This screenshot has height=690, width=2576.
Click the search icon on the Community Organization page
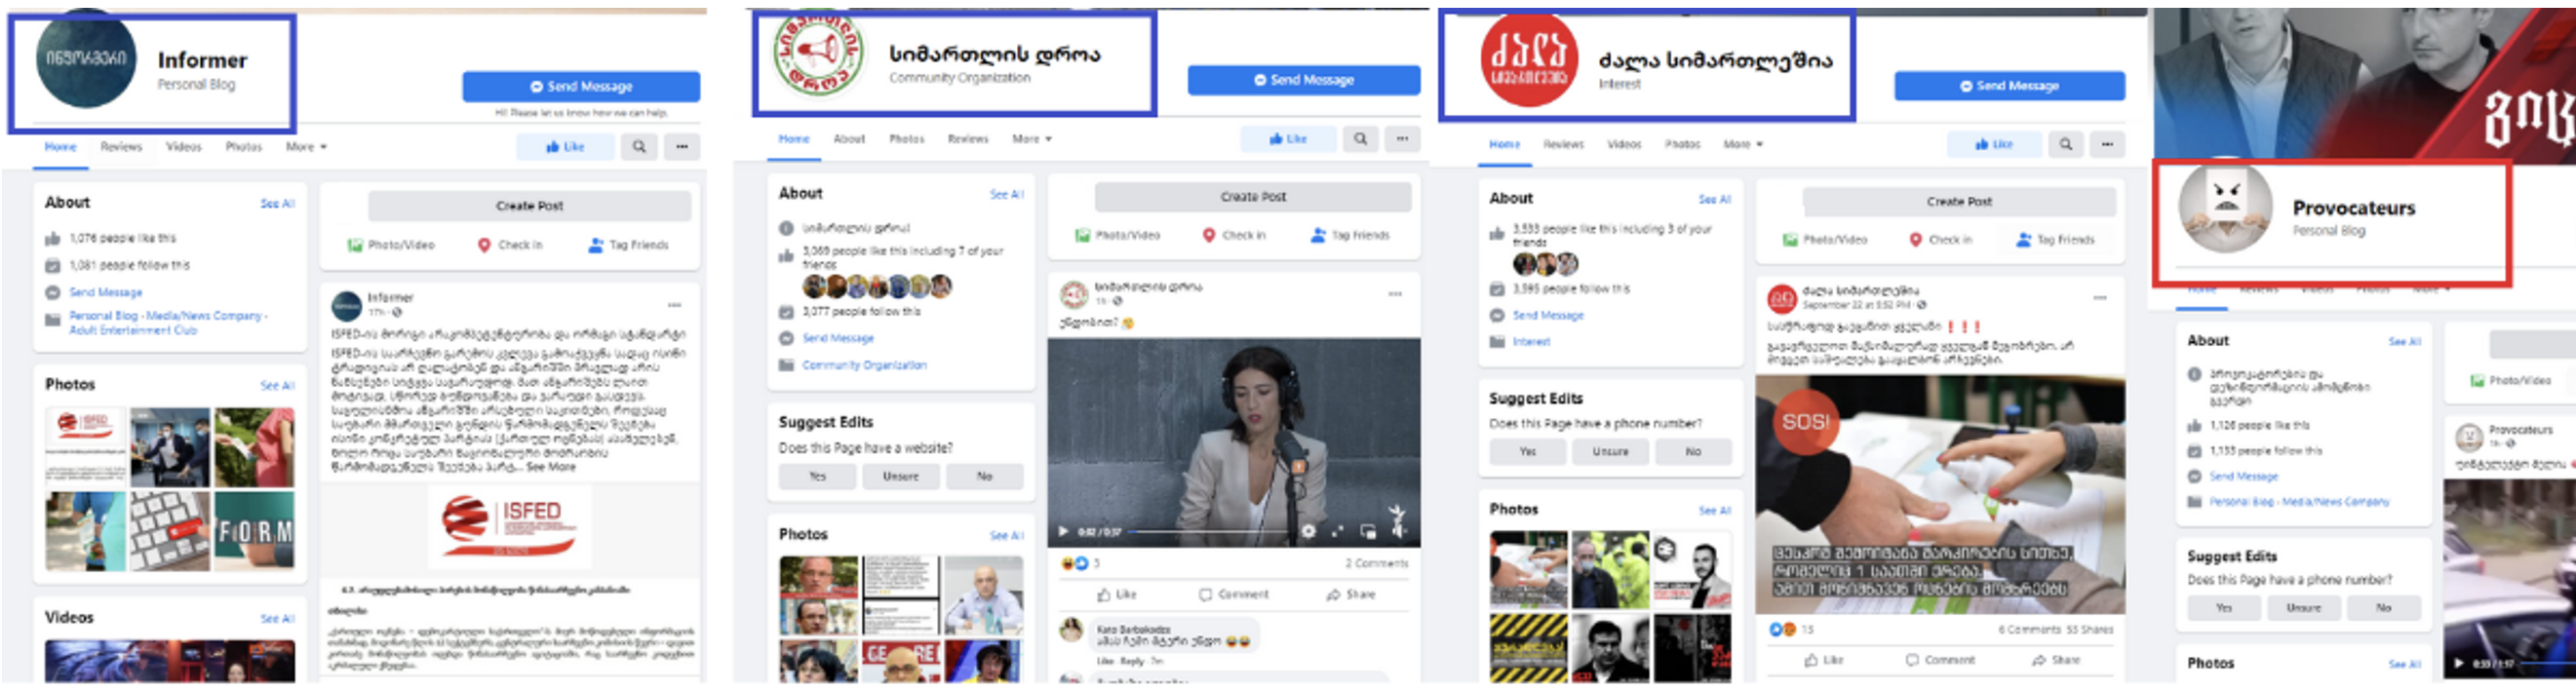tap(1360, 139)
